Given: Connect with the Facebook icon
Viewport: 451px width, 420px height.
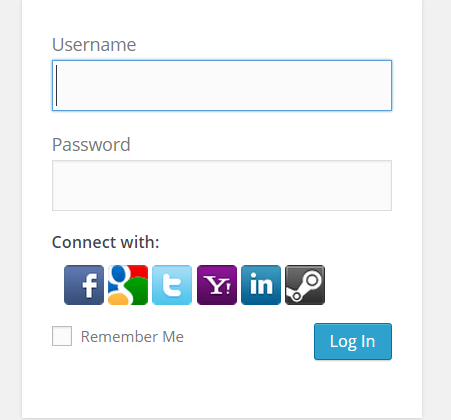Looking at the screenshot, I should 84,285.
